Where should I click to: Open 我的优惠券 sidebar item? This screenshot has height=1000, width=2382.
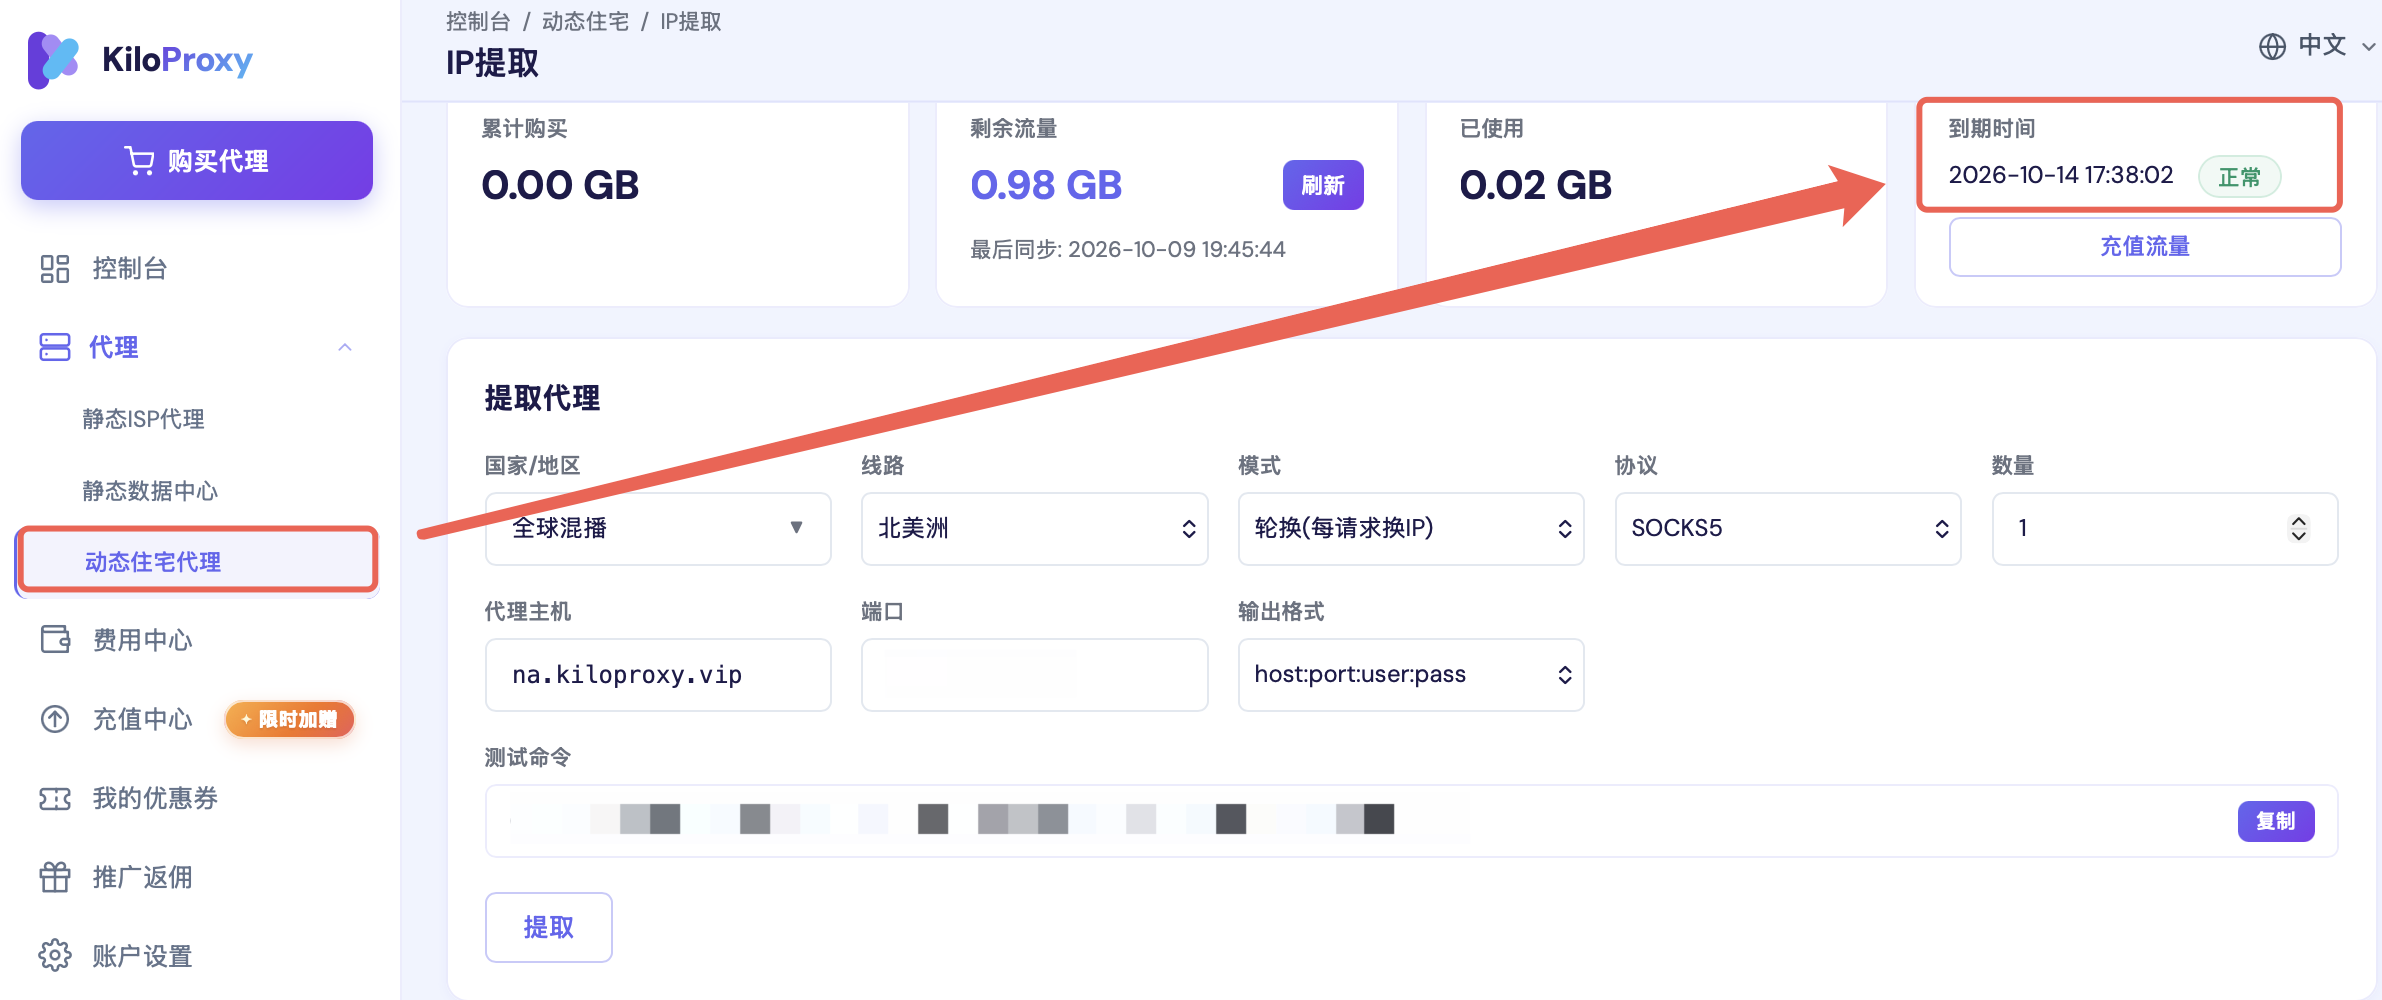pyautogui.click(x=155, y=798)
